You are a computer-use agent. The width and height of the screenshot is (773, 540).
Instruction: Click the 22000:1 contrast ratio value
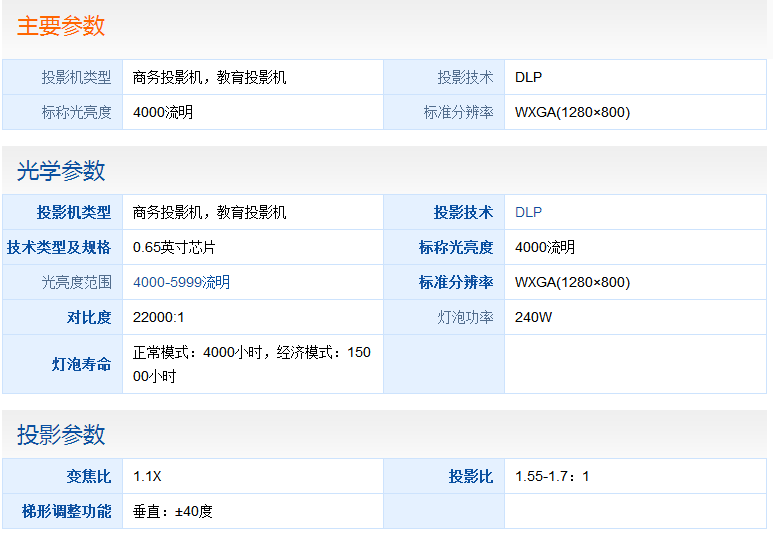click(159, 317)
